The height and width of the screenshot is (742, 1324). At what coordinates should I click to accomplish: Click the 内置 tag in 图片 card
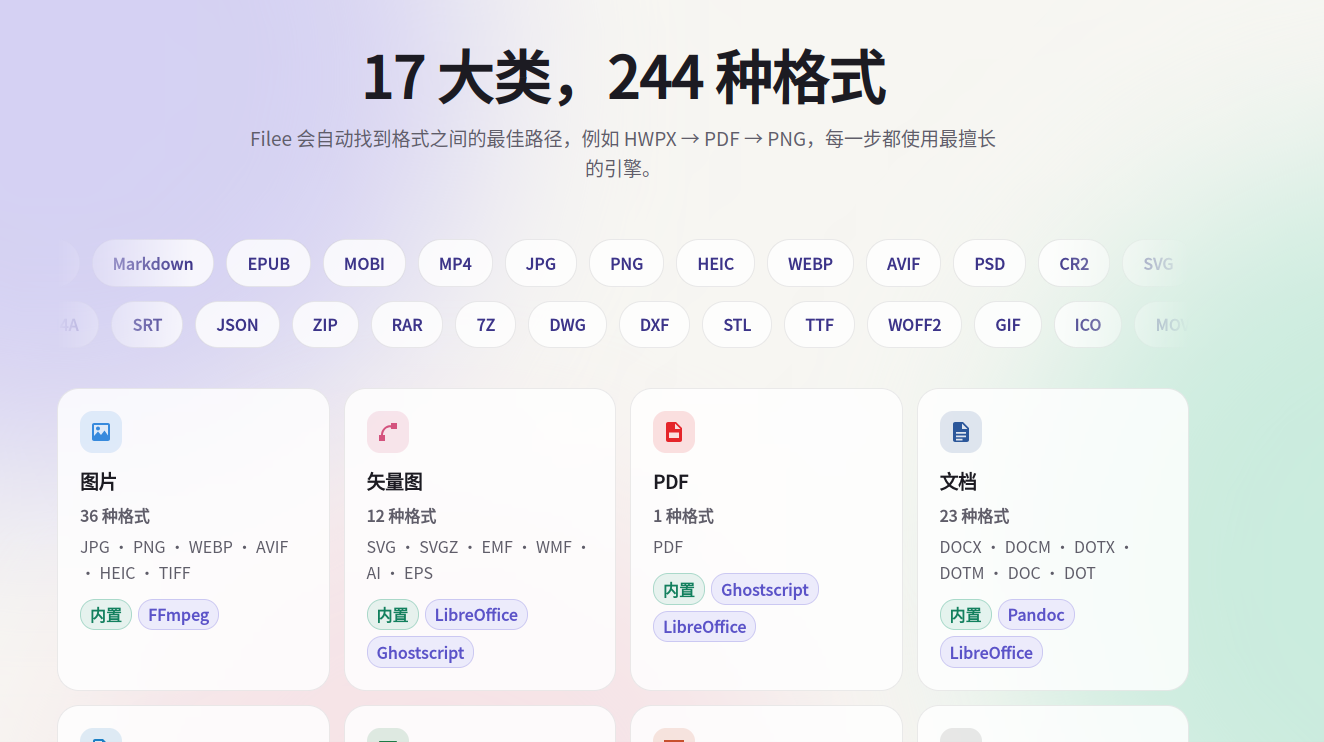coord(106,615)
